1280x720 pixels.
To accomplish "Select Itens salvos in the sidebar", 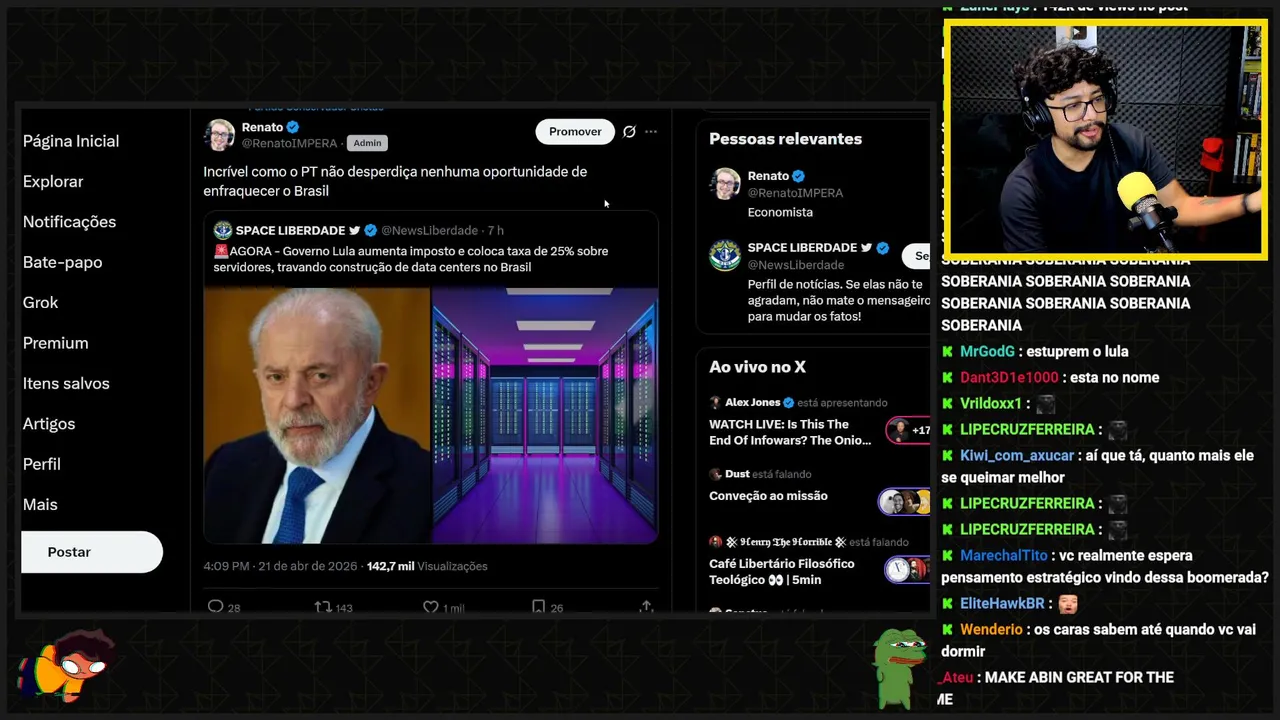I will [x=66, y=383].
